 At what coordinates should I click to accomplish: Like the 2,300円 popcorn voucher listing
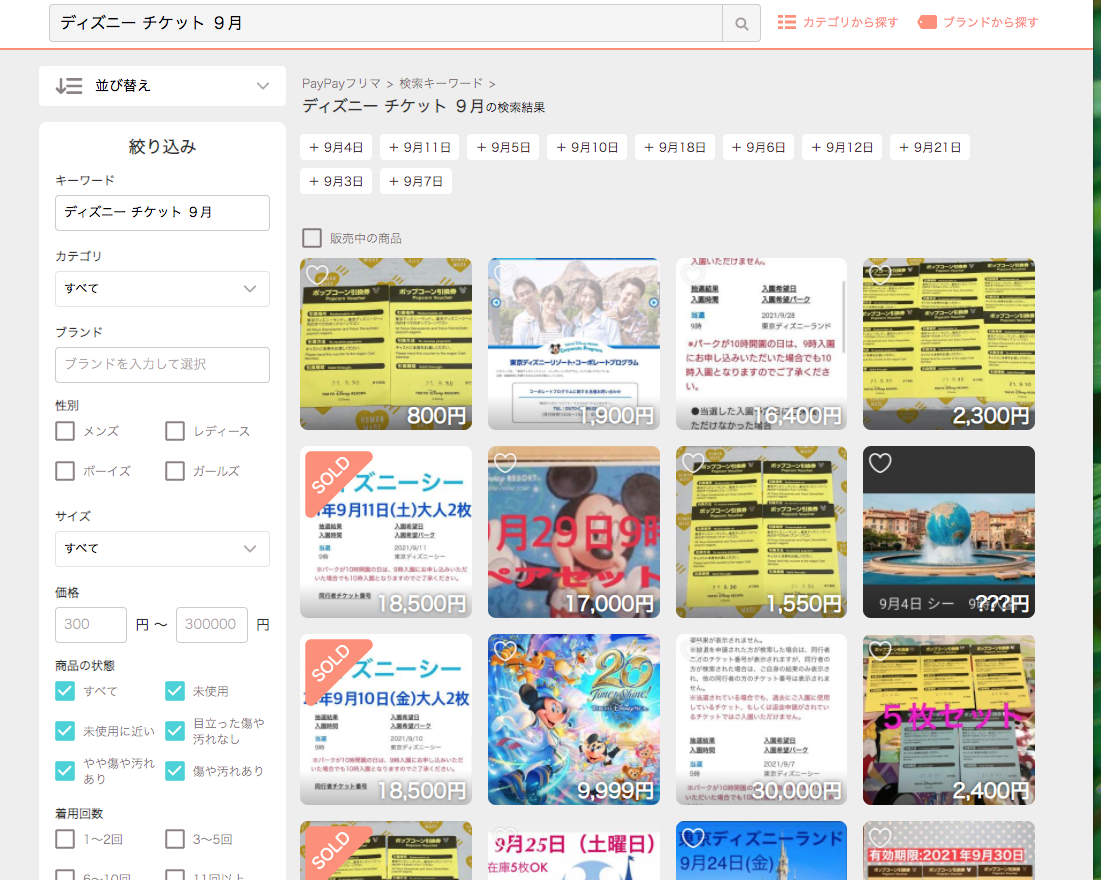pos(880,274)
